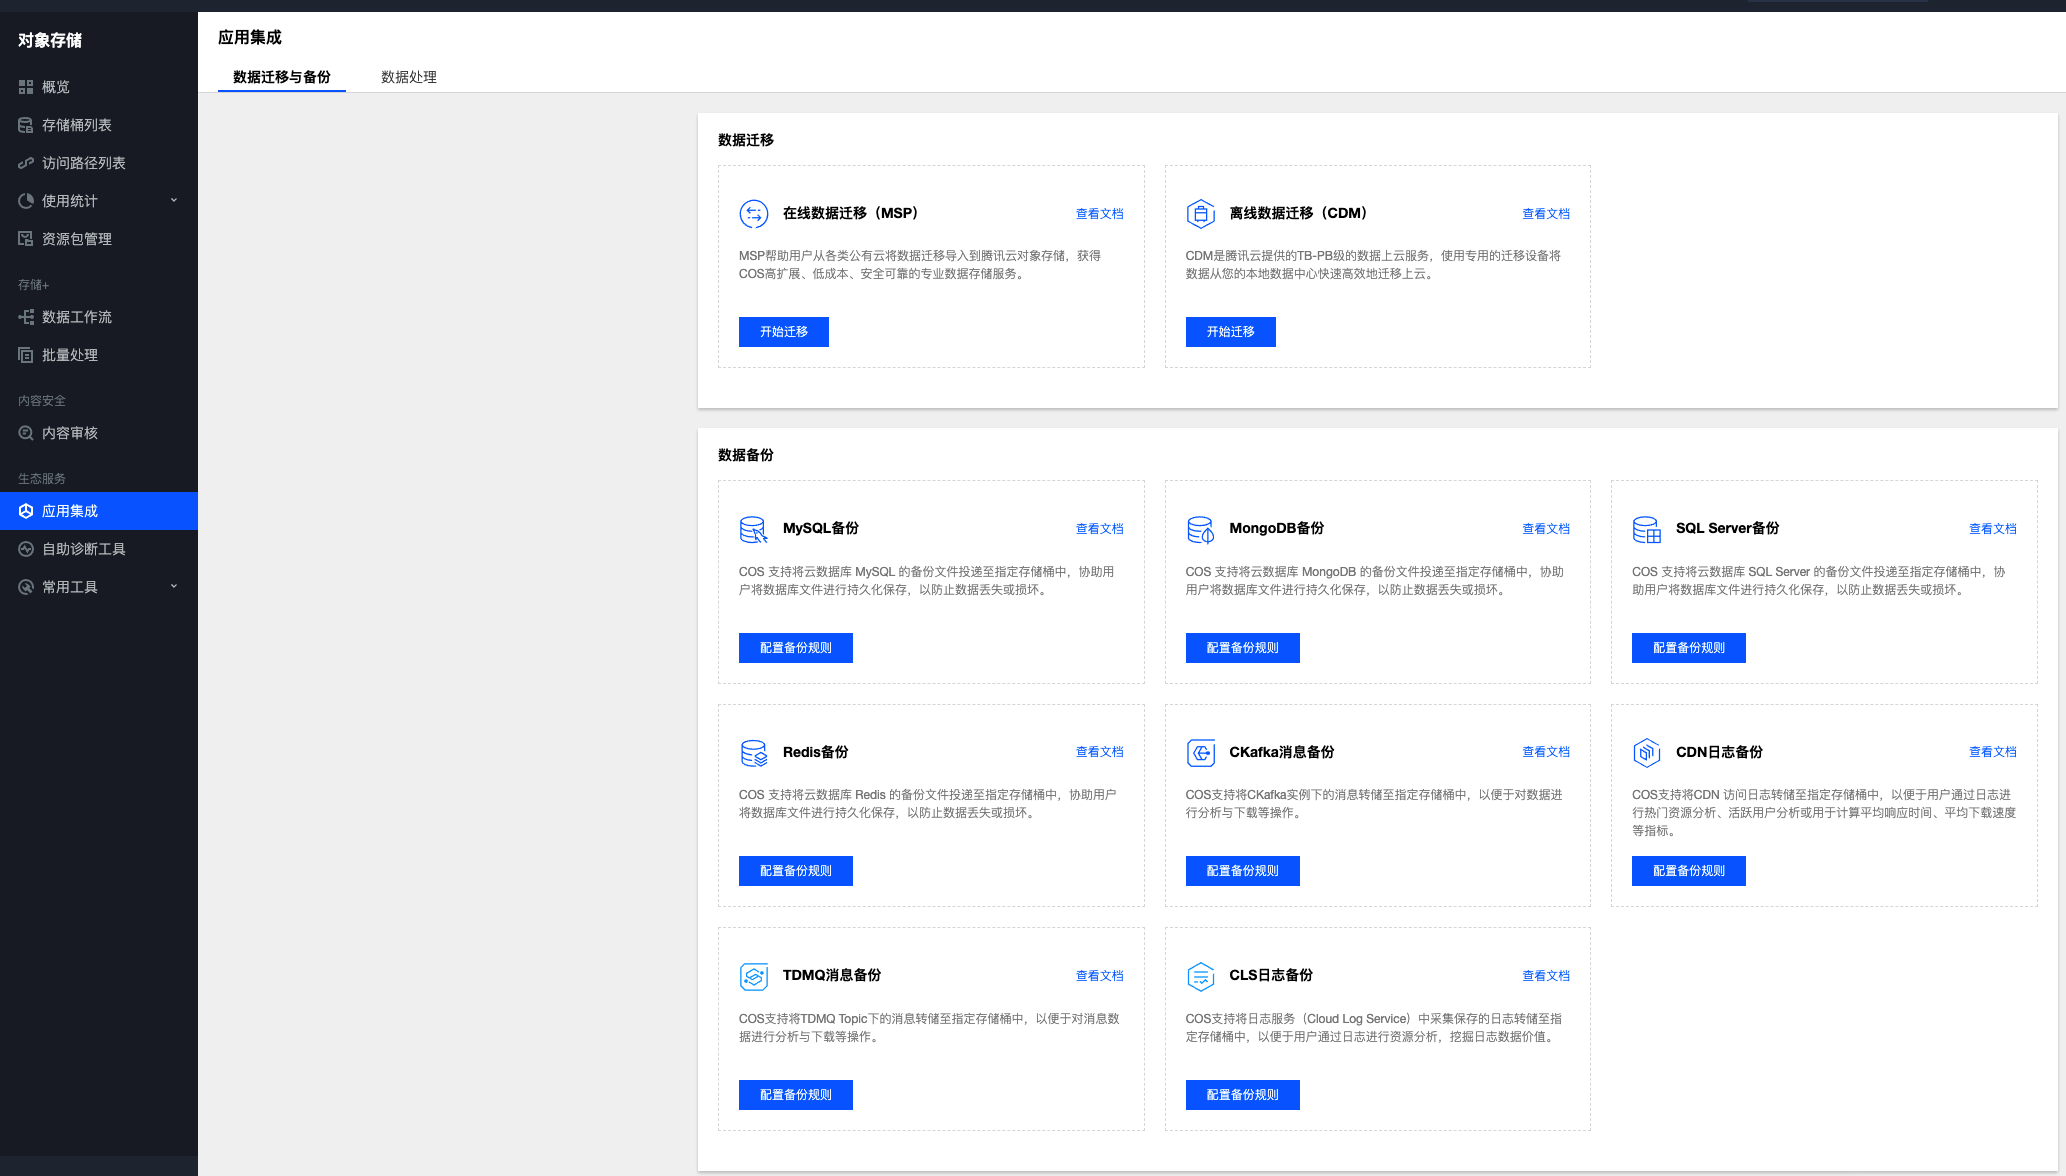Click the TDMQ消息备份 hexagon icon
Image resolution: width=2066 pixels, height=1176 pixels.
(x=753, y=976)
